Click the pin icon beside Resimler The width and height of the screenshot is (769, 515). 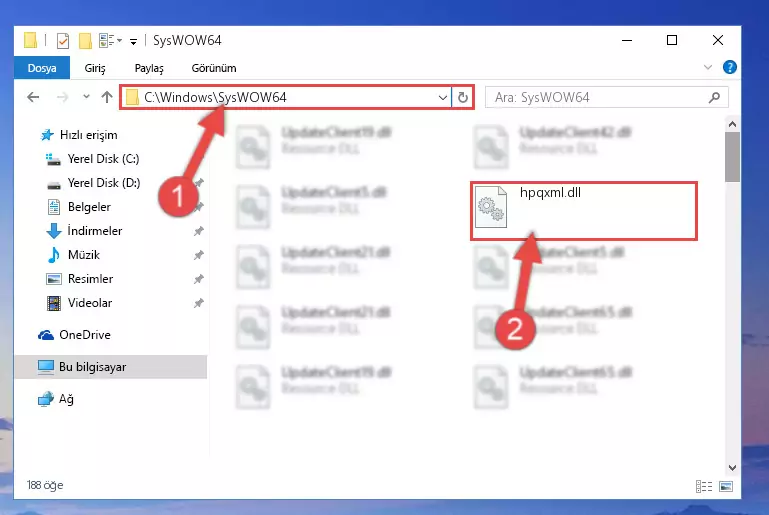coord(199,279)
